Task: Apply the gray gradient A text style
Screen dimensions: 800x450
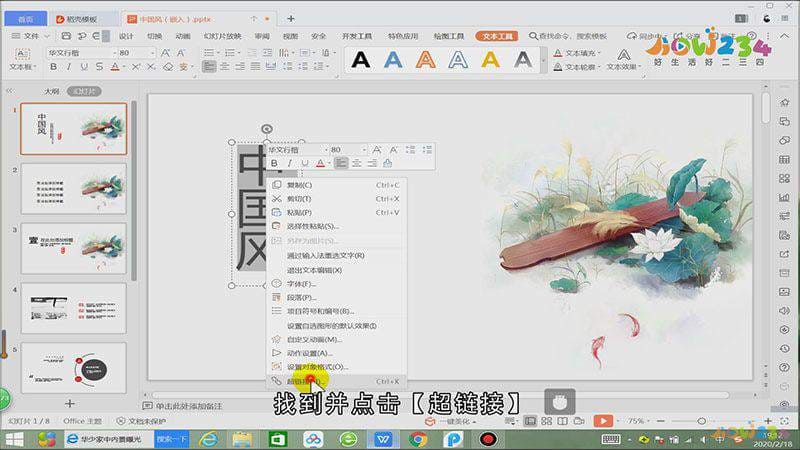Action: (x=523, y=60)
